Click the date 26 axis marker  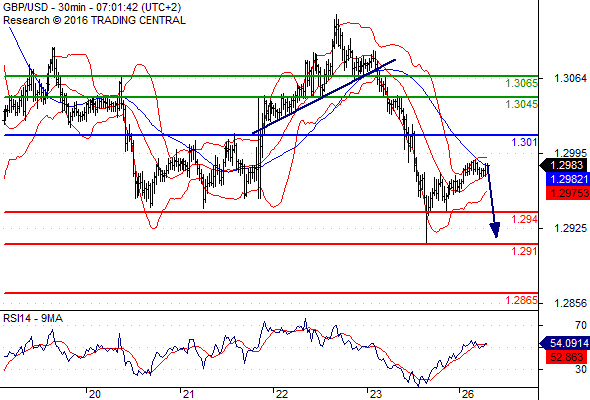click(x=467, y=394)
